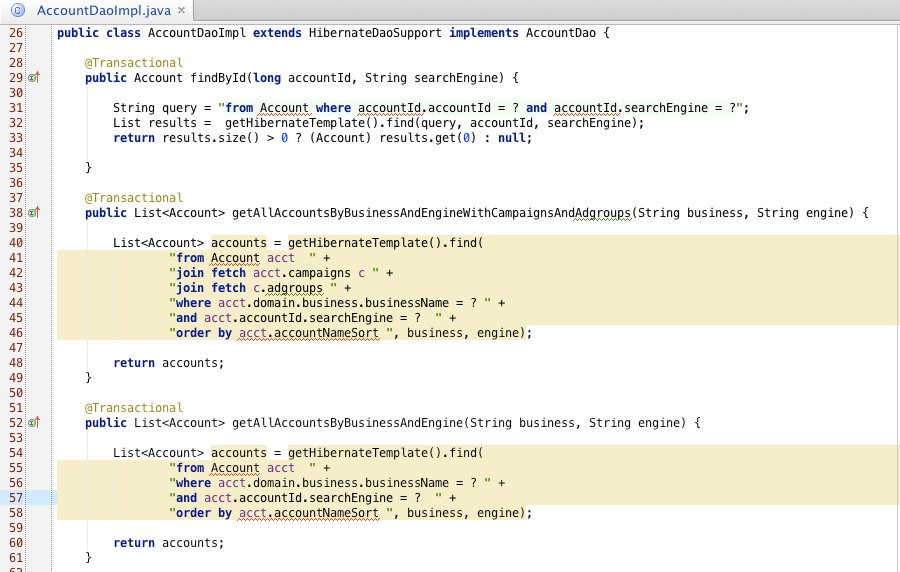Screen dimensions: 900x572
Task: Click the implements gutter icon on line 52
Action: pyautogui.click(x=34, y=422)
